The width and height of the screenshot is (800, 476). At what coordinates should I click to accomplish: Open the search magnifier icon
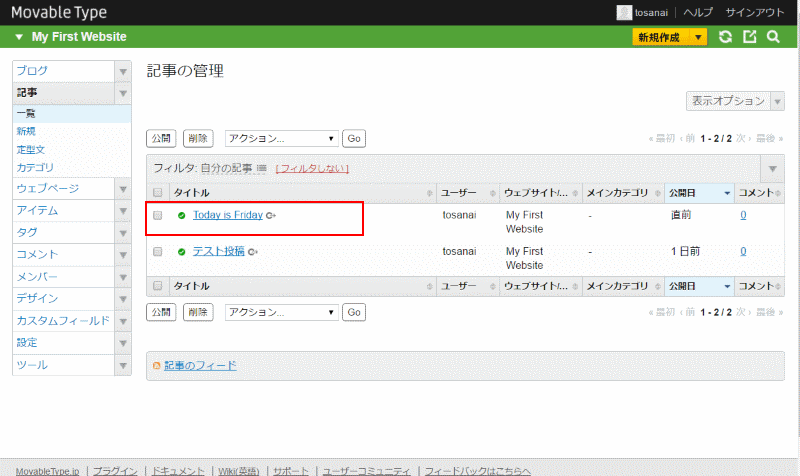773,37
